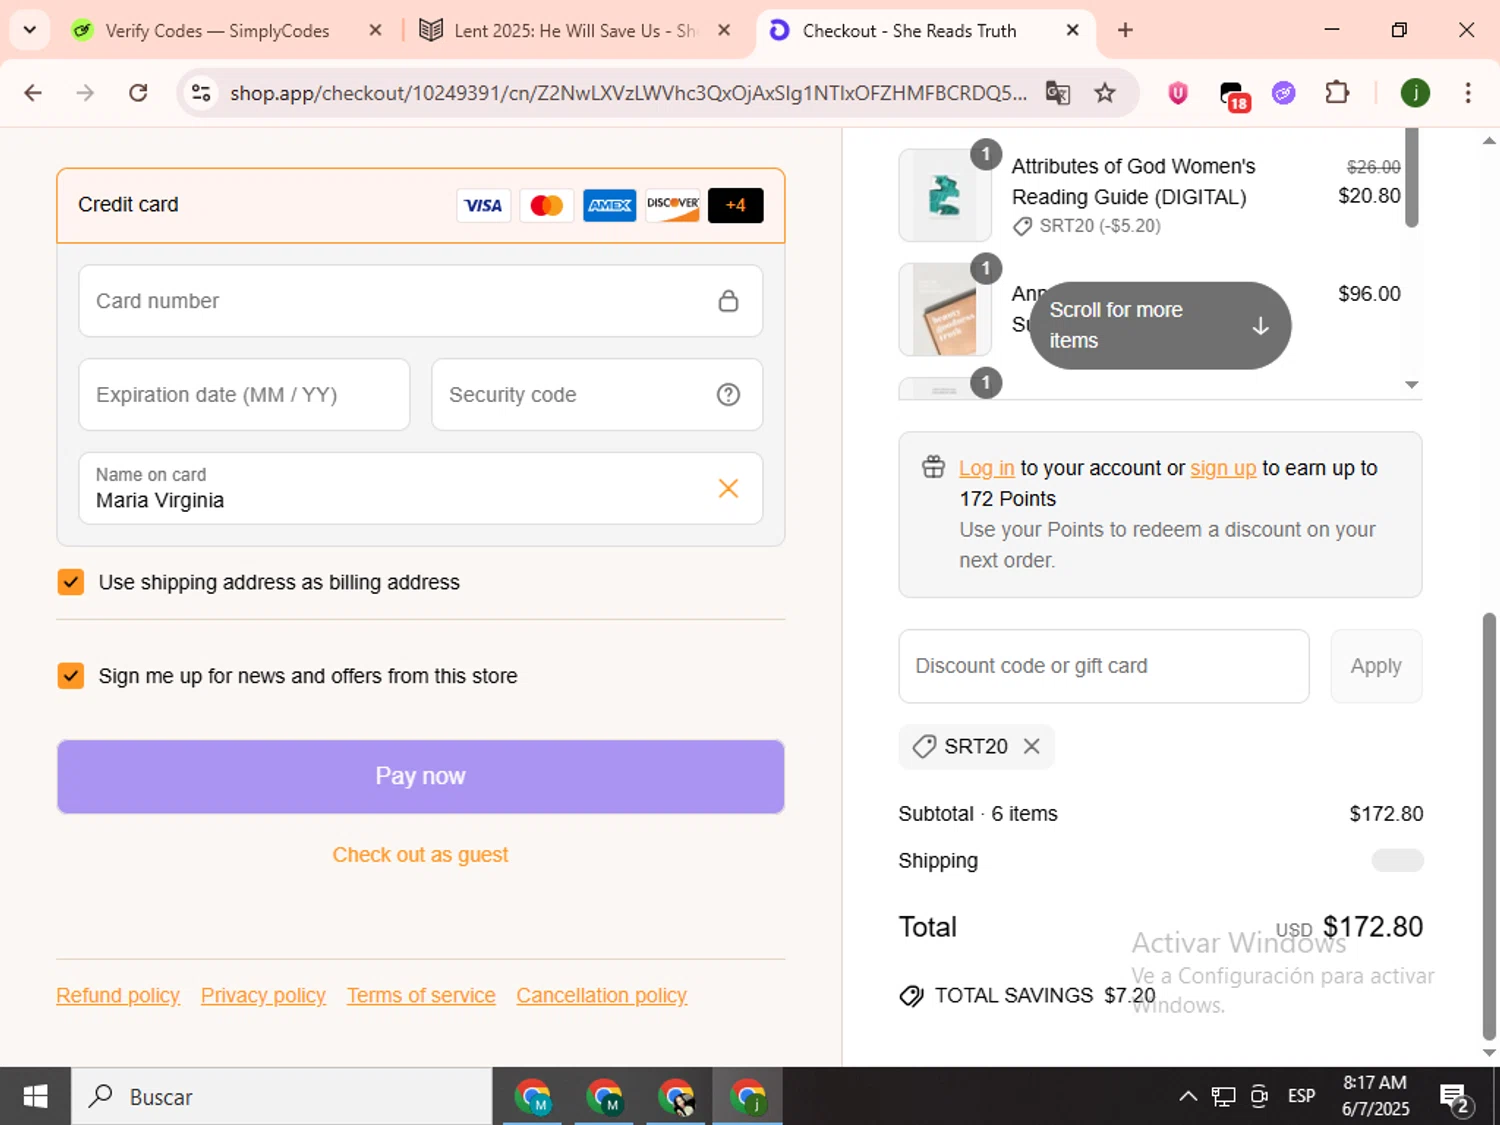This screenshot has width=1500, height=1125.
Task: Click the Attributes of God product thumbnail
Action: 945,196
